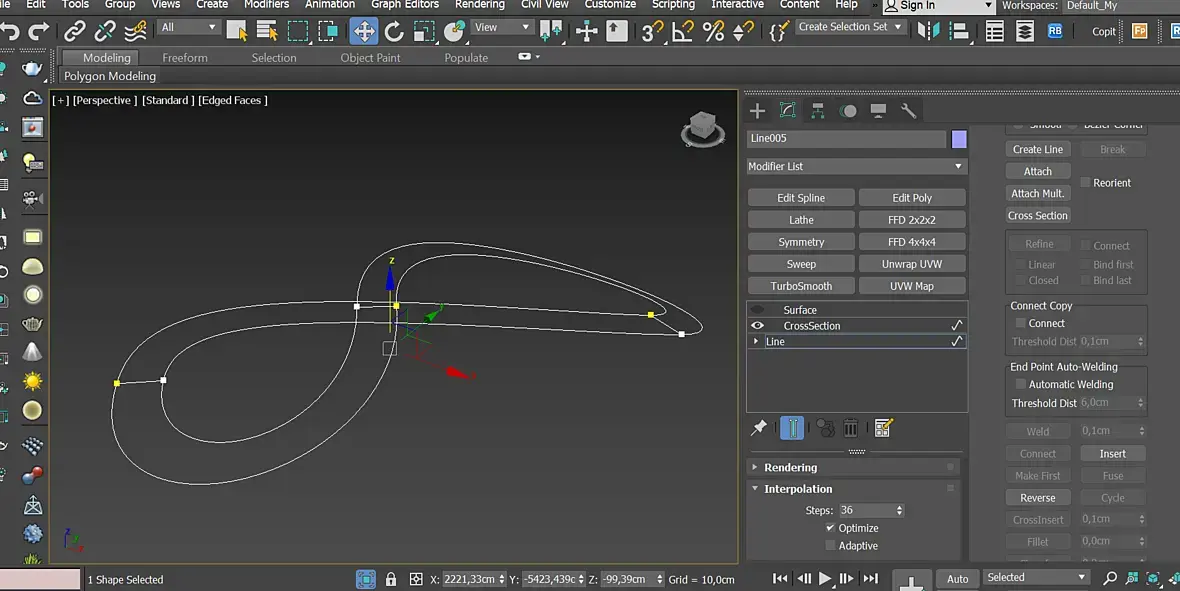
Task: Toggle visibility of the CrossSection modifier
Action: point(758,326)
